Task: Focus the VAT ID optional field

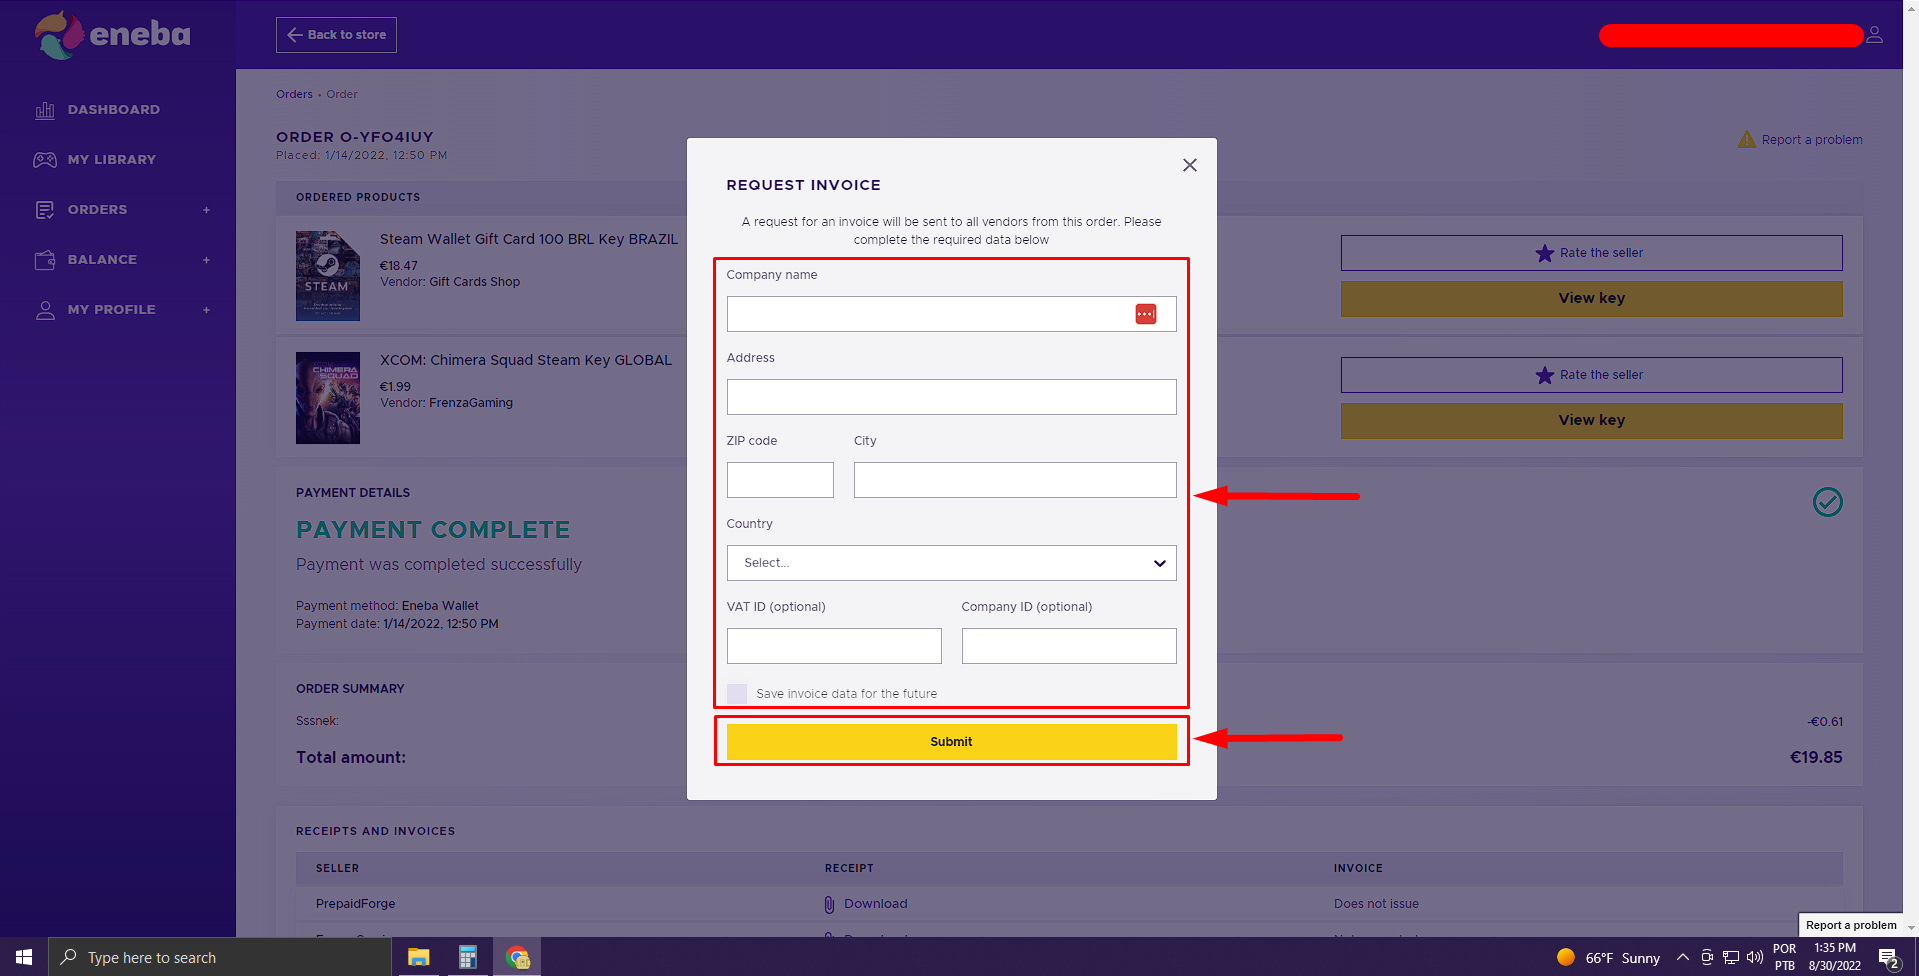Action: [834, 646]
